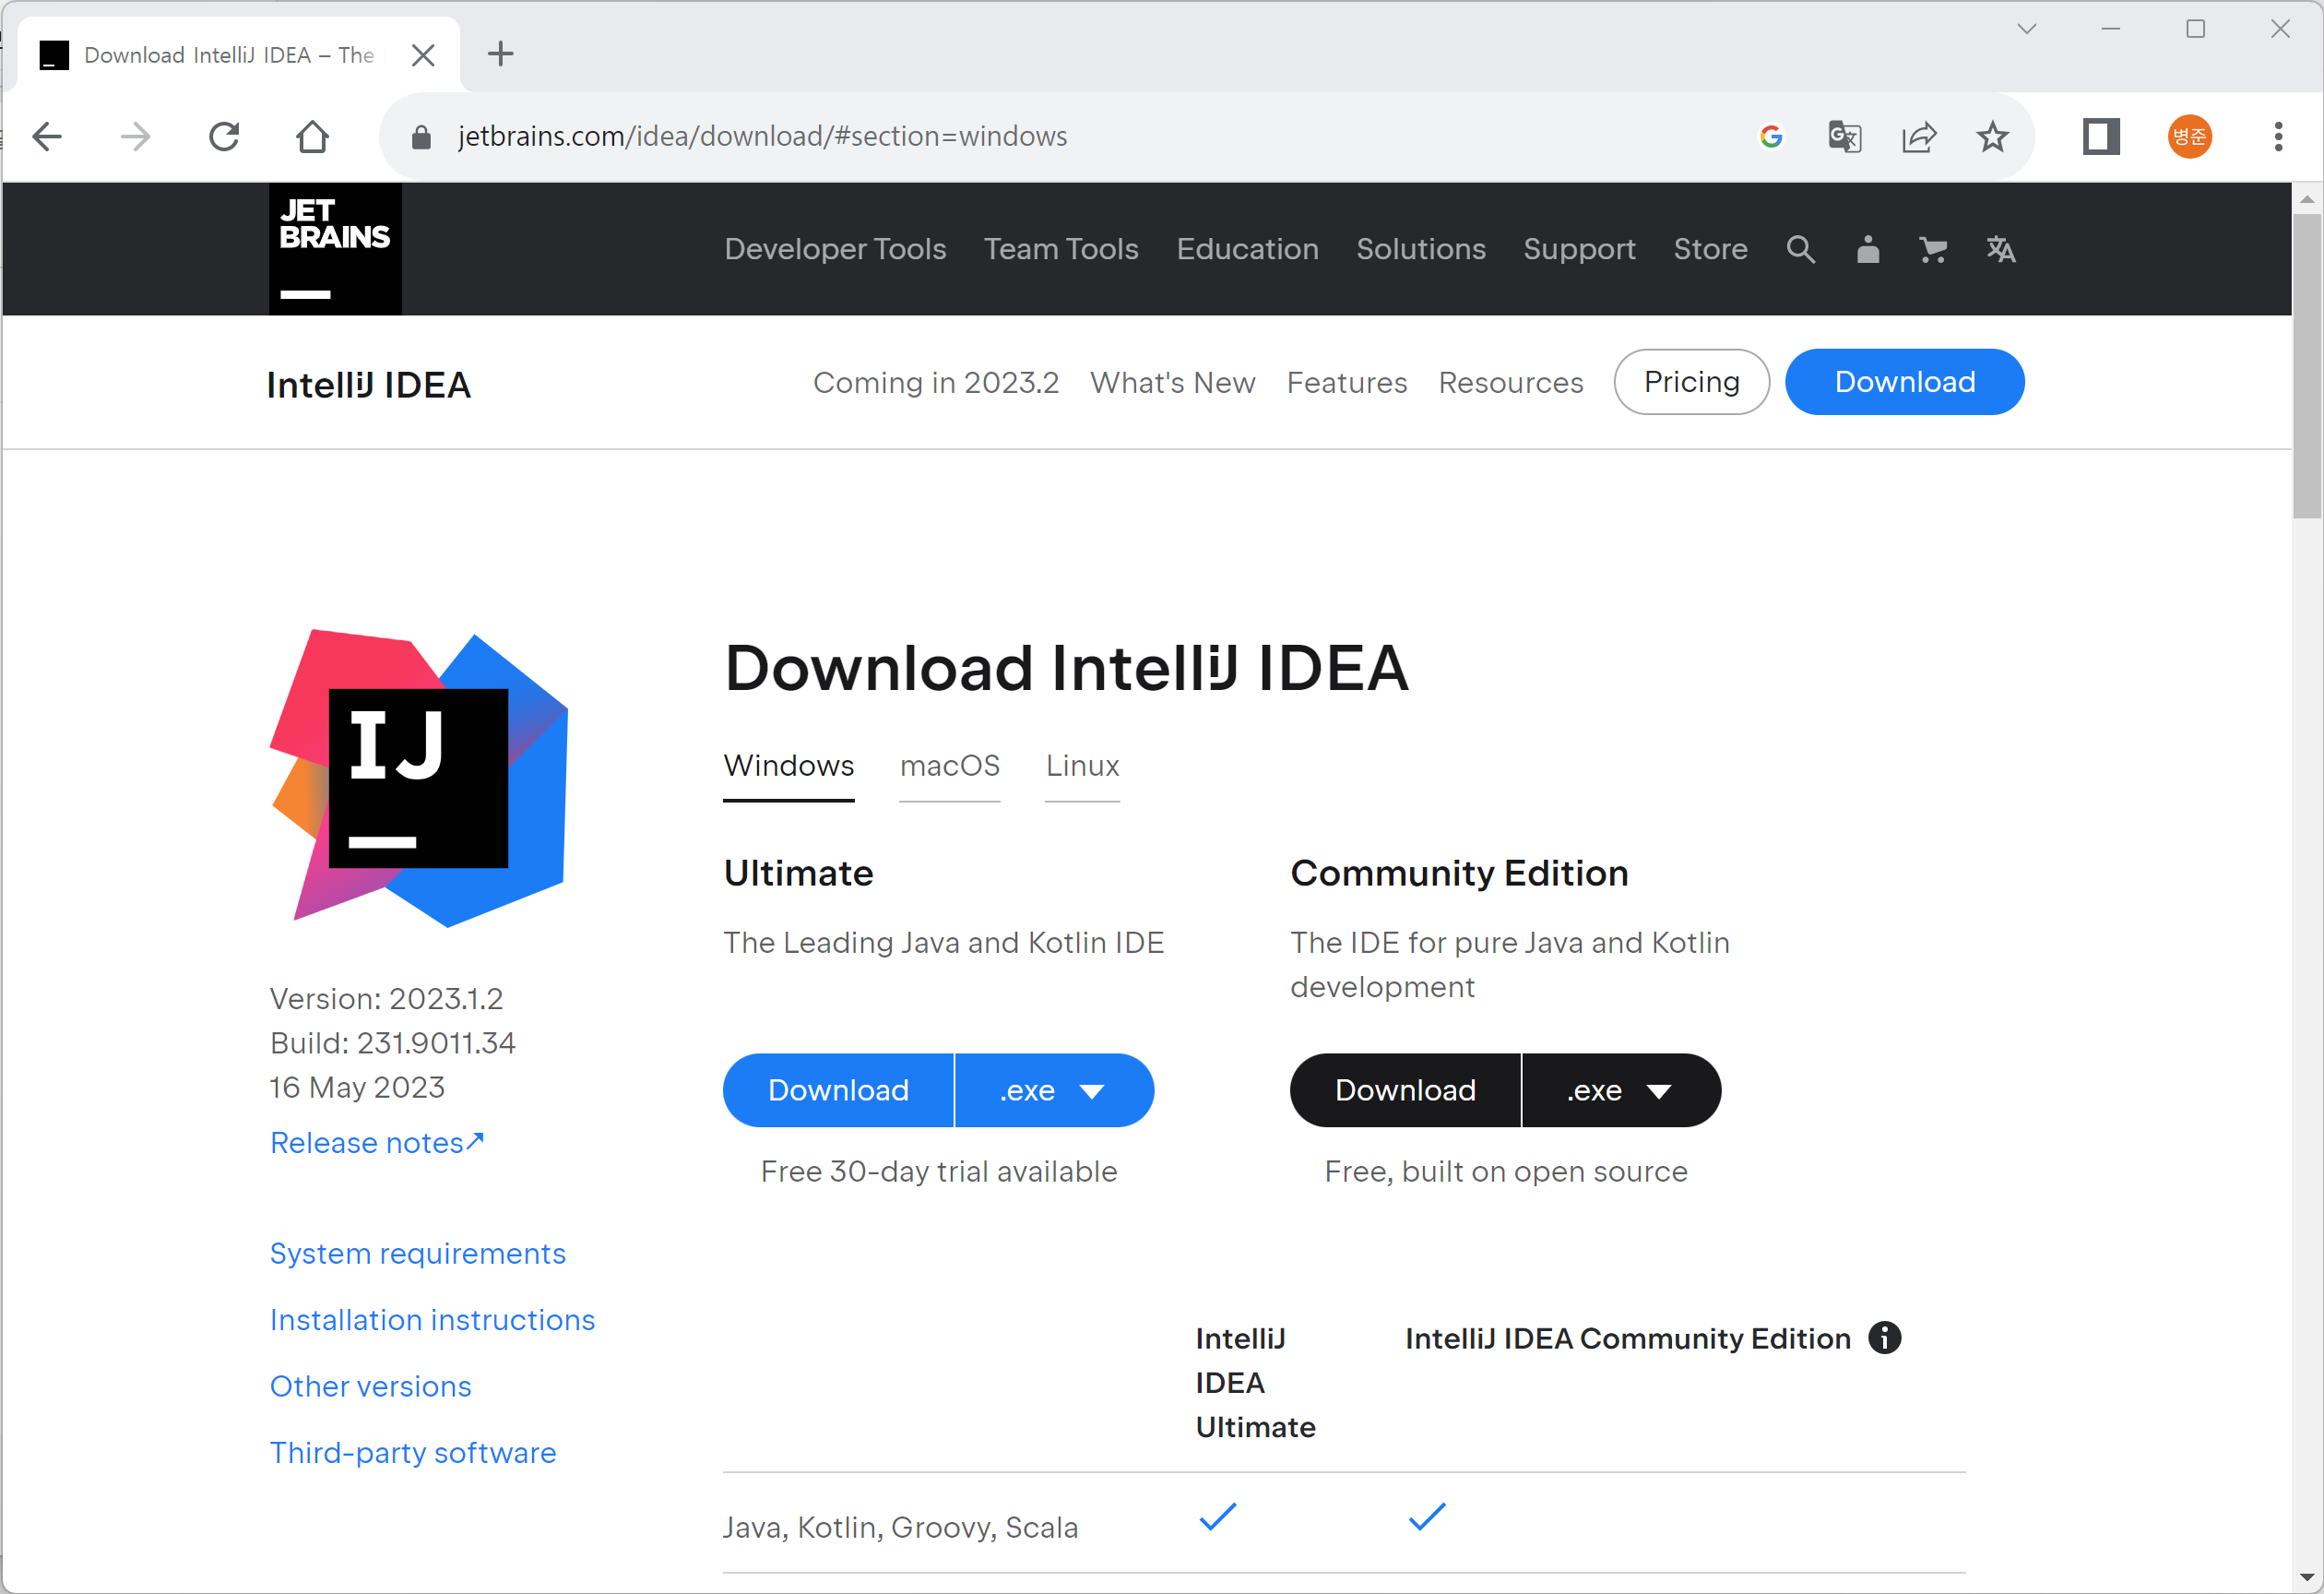Switch to the macOS tab
Screen dimensions: 2324x1594
tap(949, 766)
